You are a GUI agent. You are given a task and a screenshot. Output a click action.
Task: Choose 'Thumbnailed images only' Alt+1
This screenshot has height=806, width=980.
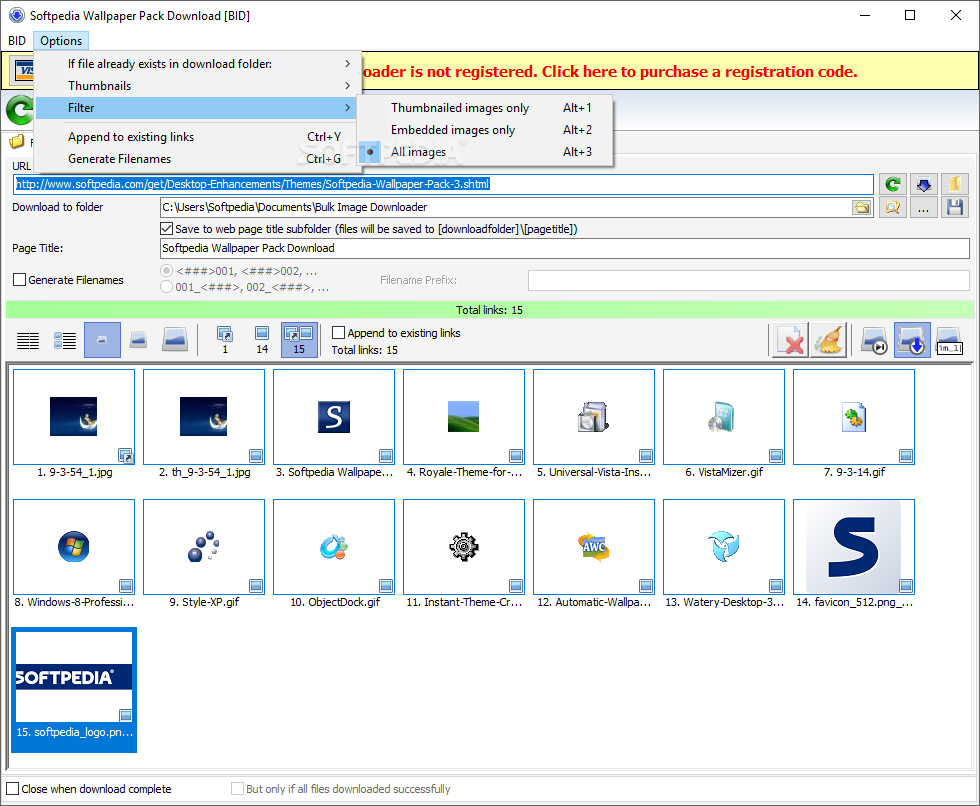[485, 108]
